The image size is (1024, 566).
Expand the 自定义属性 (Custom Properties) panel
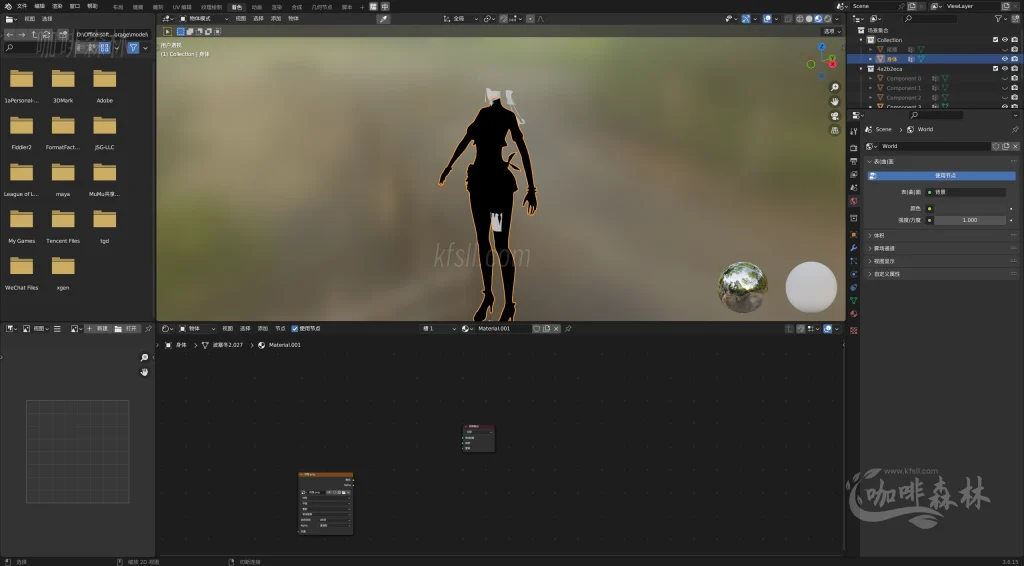pos(941,274)
